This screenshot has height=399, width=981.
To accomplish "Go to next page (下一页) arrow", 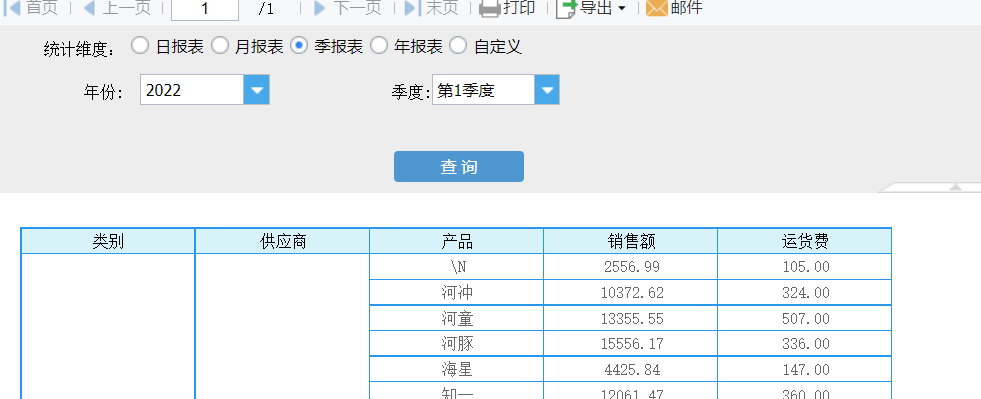I will point(320,8).
